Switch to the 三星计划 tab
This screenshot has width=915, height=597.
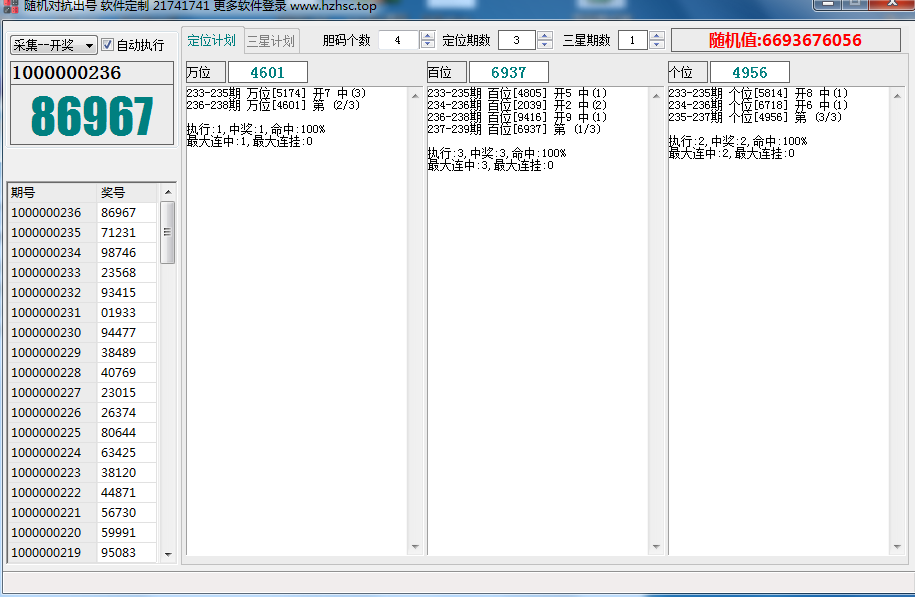271,41
